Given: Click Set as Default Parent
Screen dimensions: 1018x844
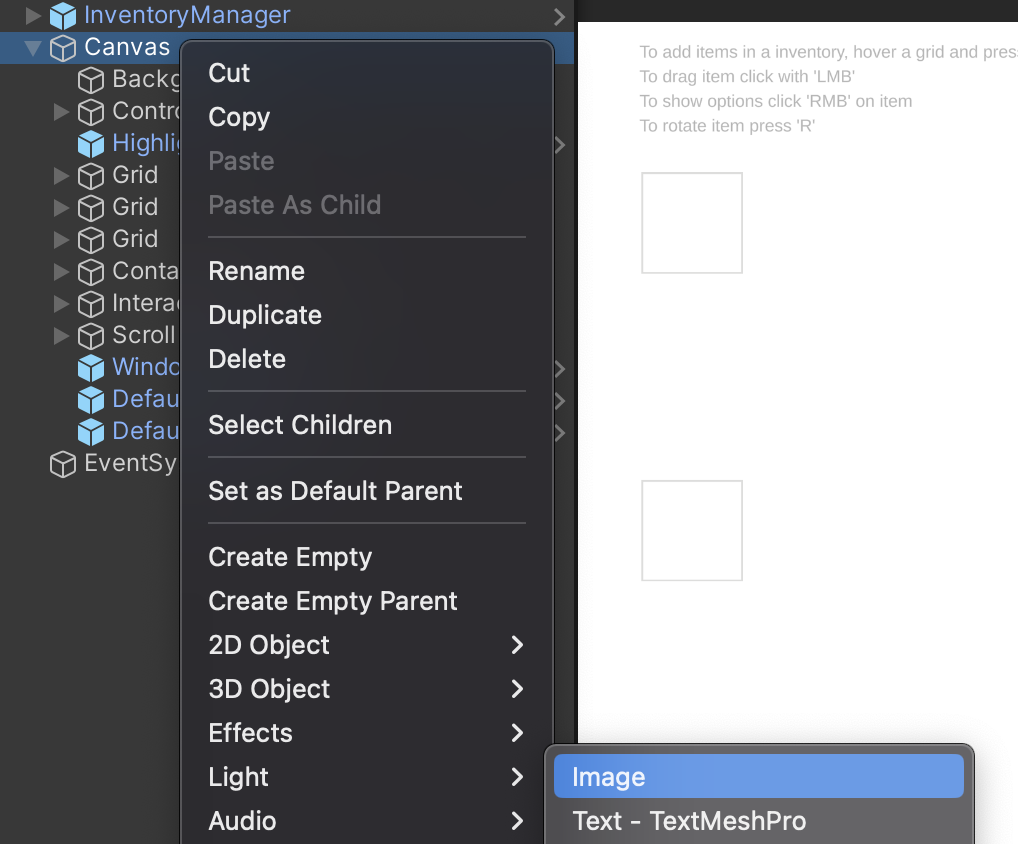Looking at the screenshot, I should pos(335,491).
